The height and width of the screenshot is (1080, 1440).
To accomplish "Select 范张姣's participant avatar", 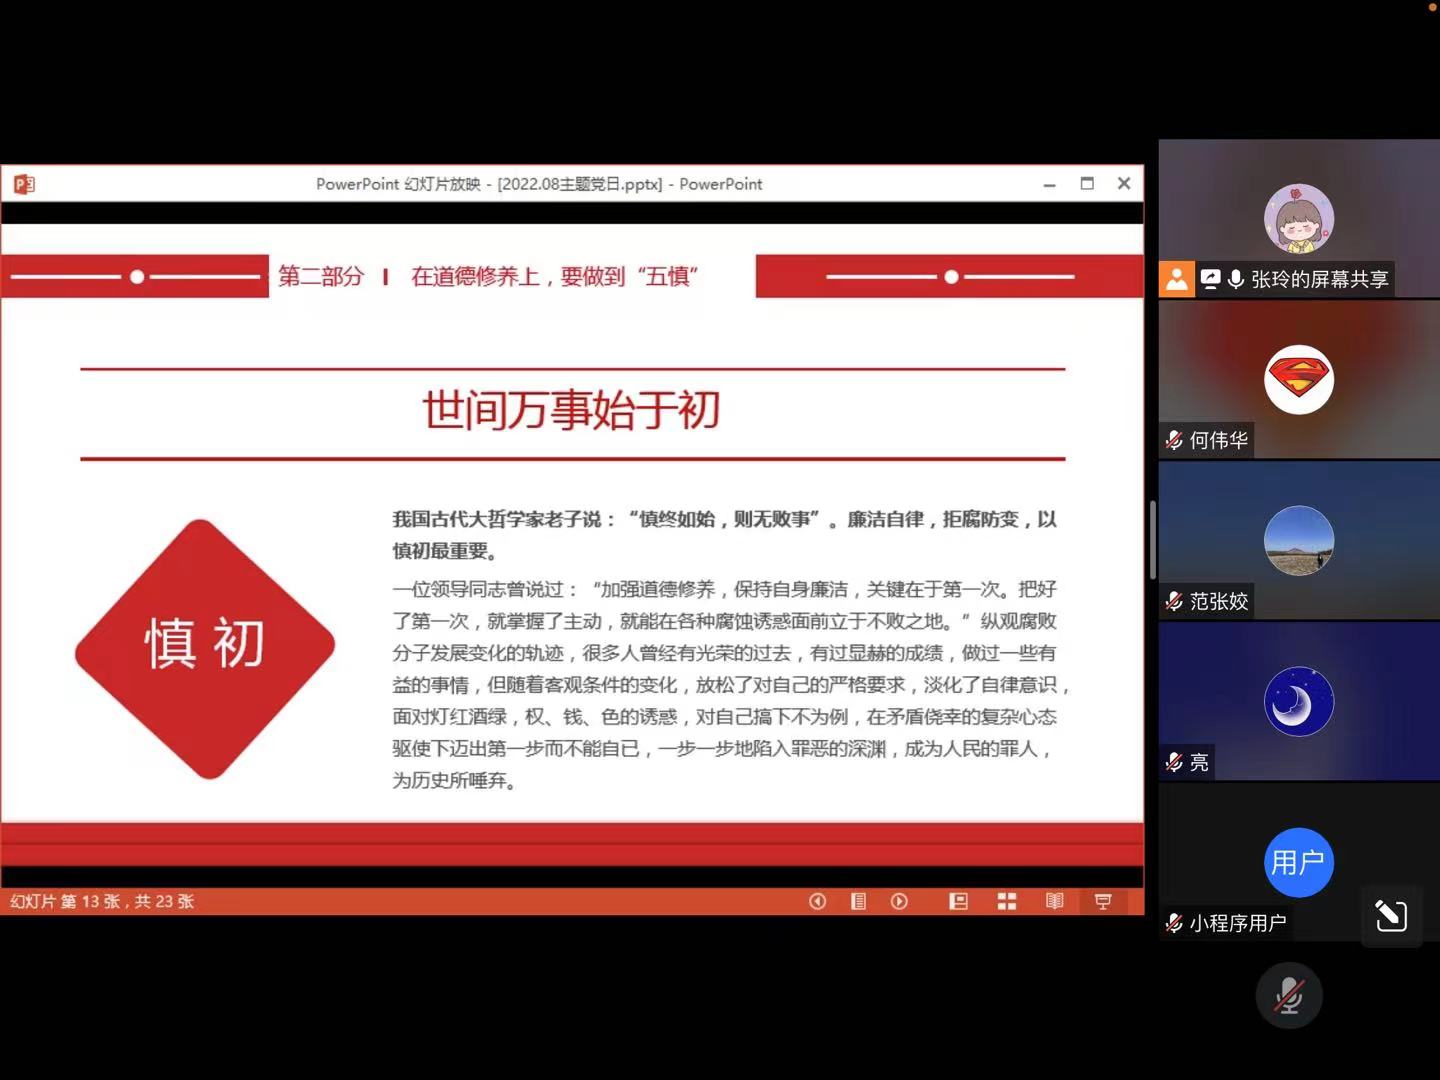I will (1298, 541).
